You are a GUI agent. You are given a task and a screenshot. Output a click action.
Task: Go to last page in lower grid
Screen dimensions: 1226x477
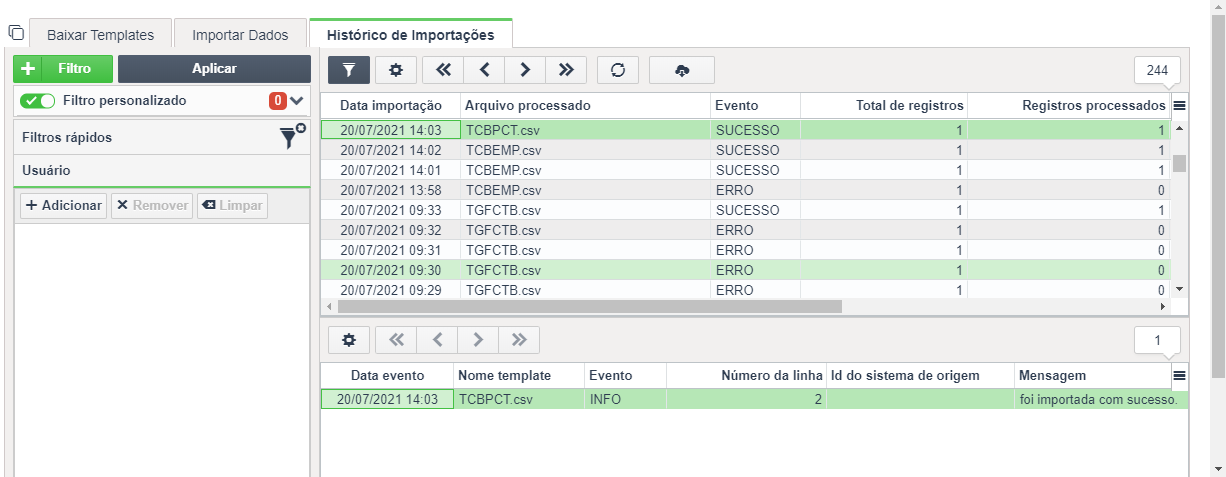point(519,340)
